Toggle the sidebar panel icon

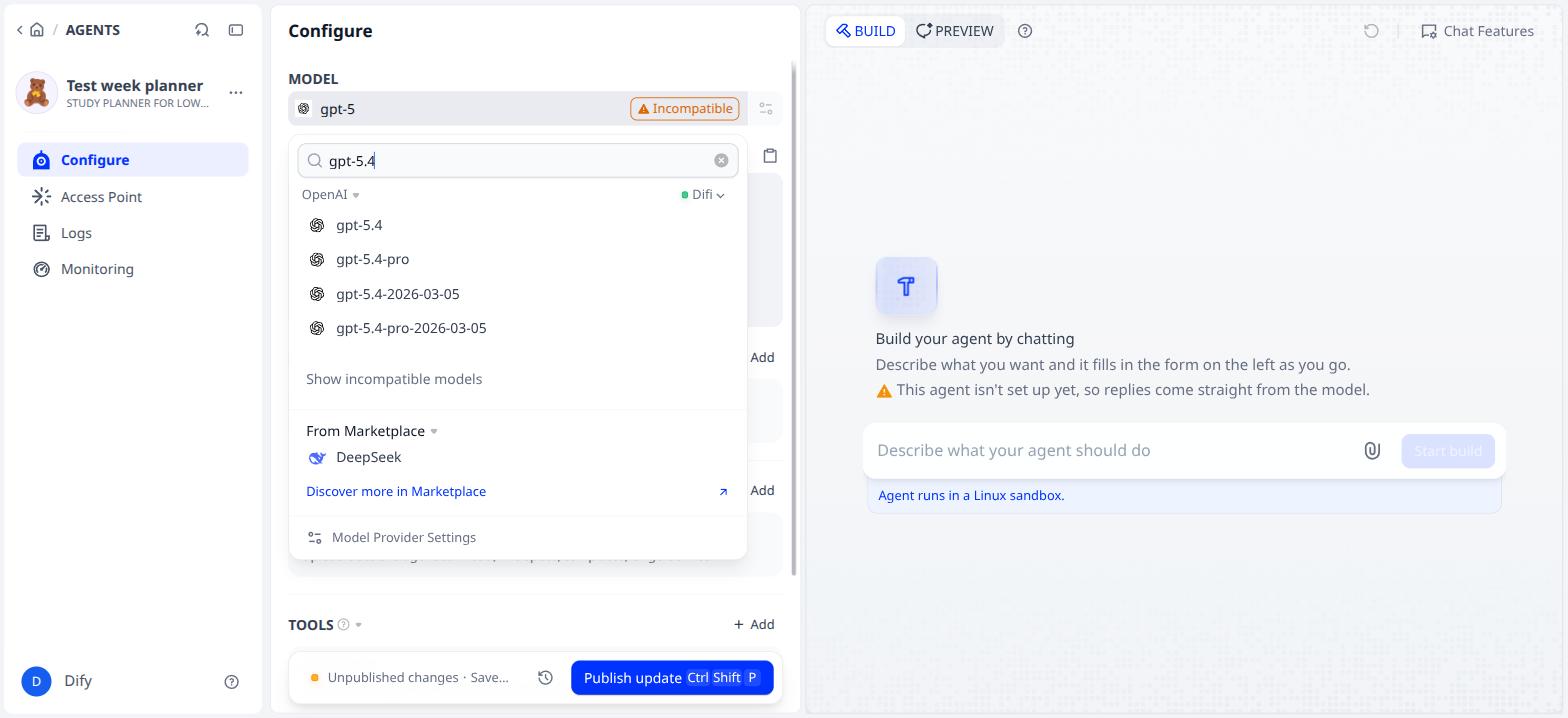pos(236,30)
